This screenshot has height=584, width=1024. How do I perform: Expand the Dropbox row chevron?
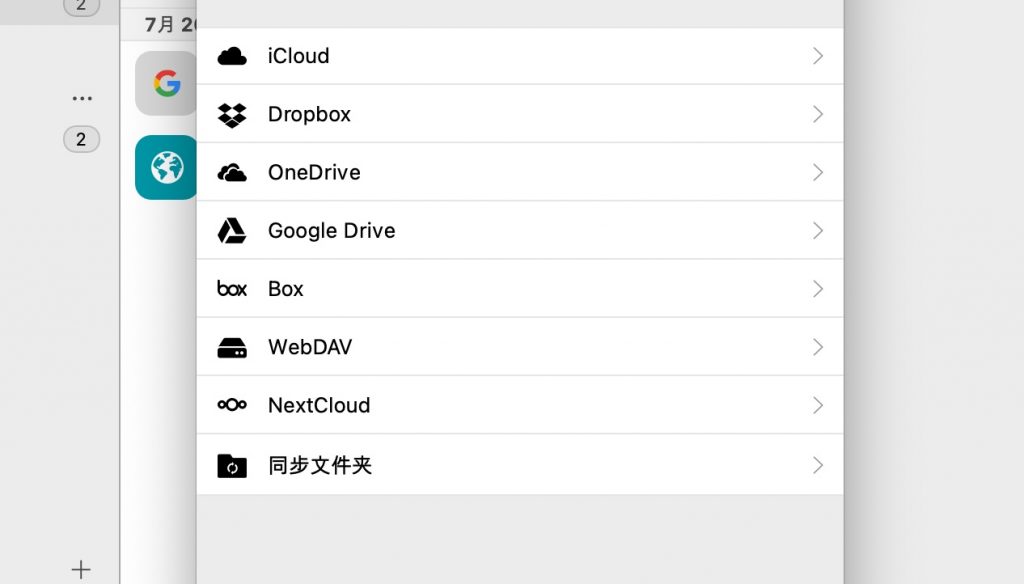point(818,114)
